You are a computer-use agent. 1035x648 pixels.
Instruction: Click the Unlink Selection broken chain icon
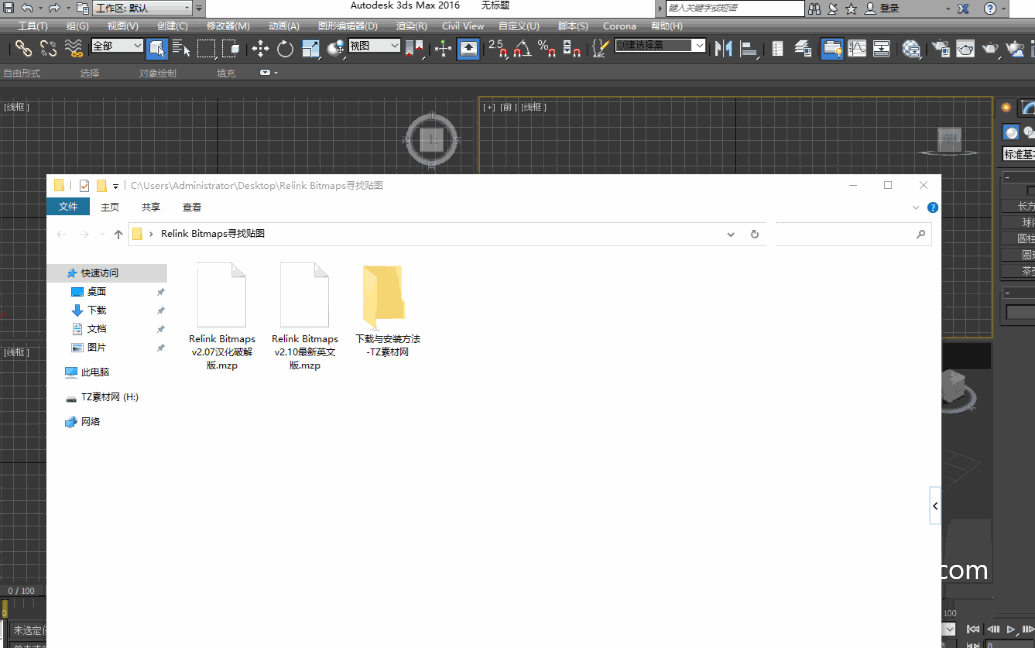(x=48, y=48)
